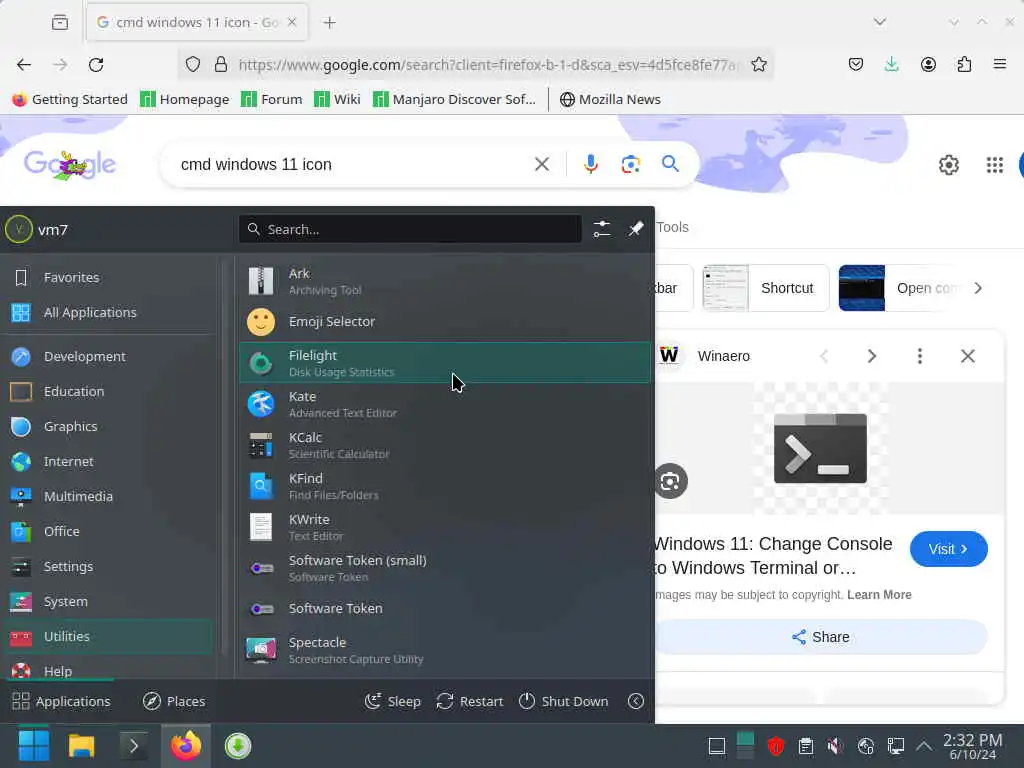Screen dimensions: 1024x768
Task: Click Shut Down button
Action: (563, 701)
